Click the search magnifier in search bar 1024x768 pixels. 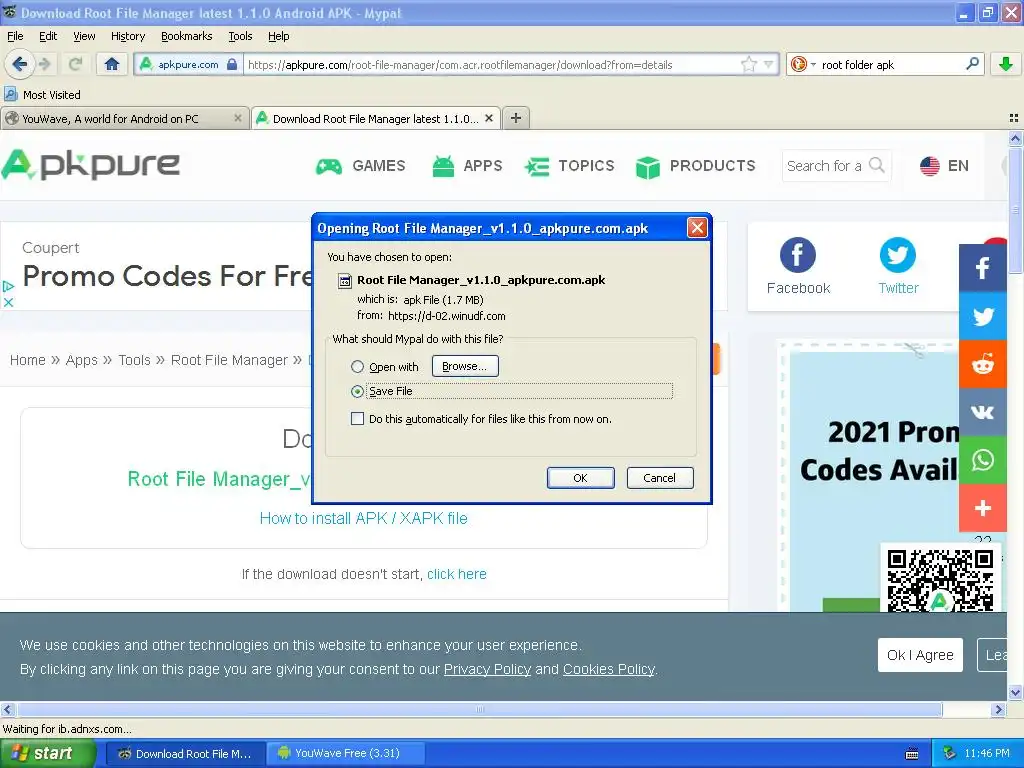pyautogui.click(x=972, y=64)
